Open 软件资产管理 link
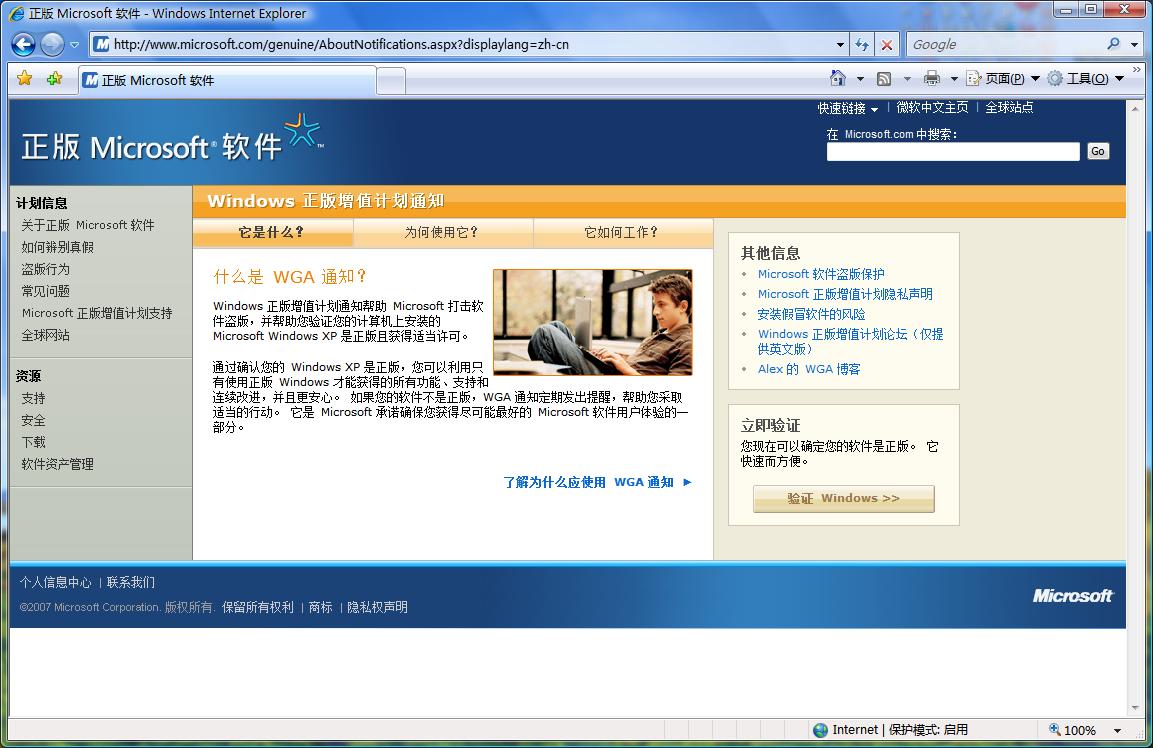1153x748 pixels. pos(57,464)
